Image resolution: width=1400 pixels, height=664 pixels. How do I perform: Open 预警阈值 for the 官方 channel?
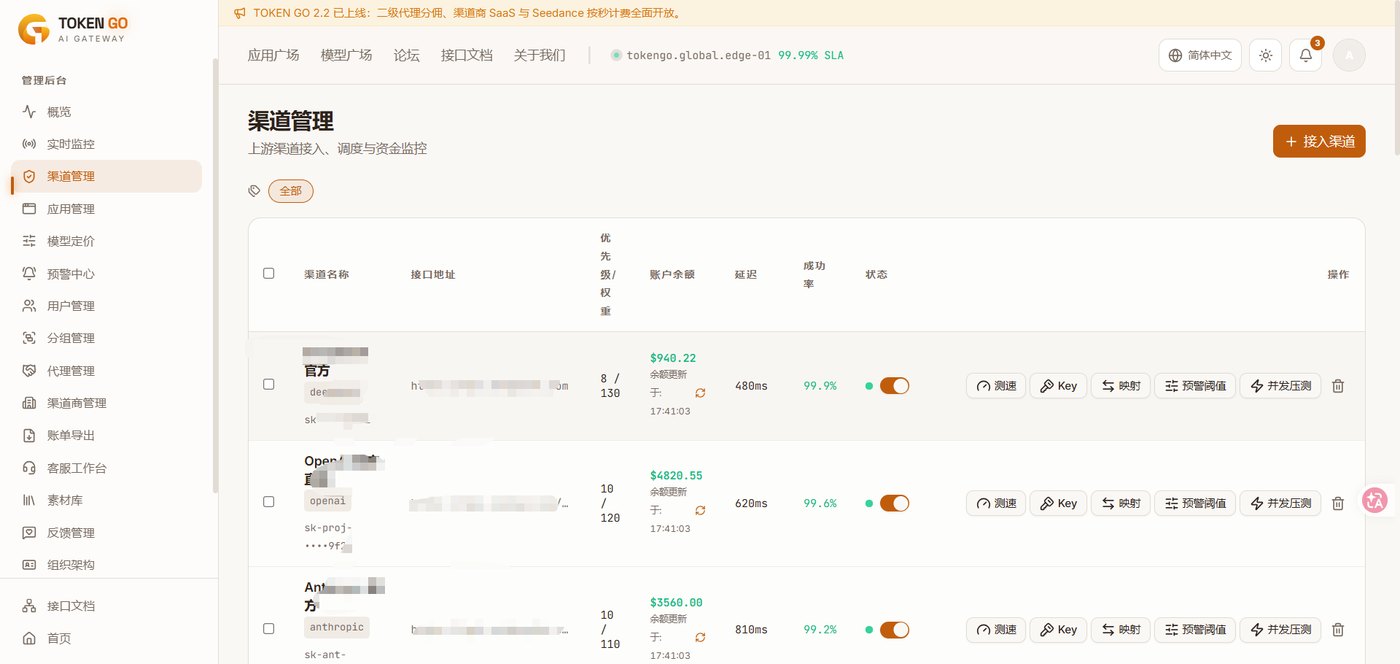click(1195, 386)
